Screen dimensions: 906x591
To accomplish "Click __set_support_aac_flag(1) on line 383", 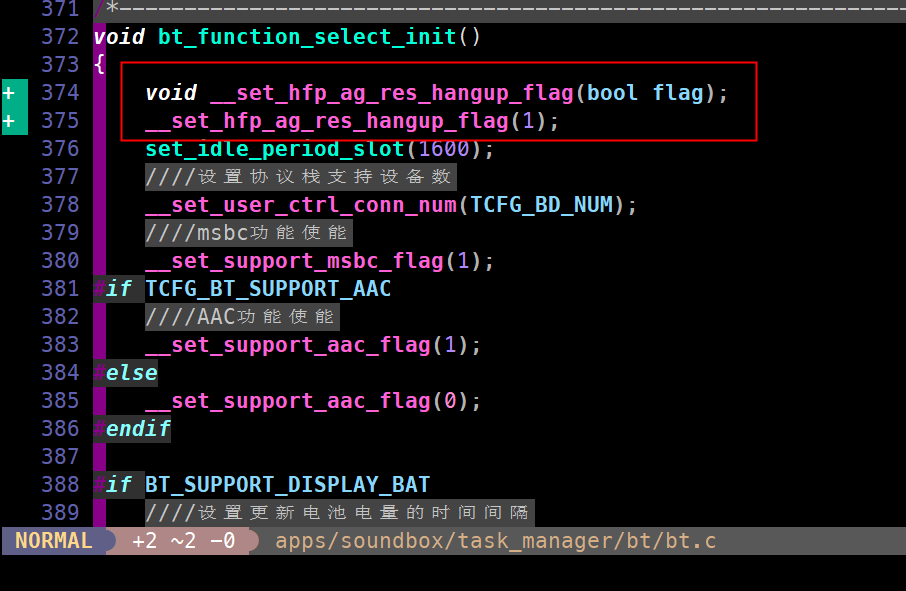I will pyautogui.click(x=313, y=345).
